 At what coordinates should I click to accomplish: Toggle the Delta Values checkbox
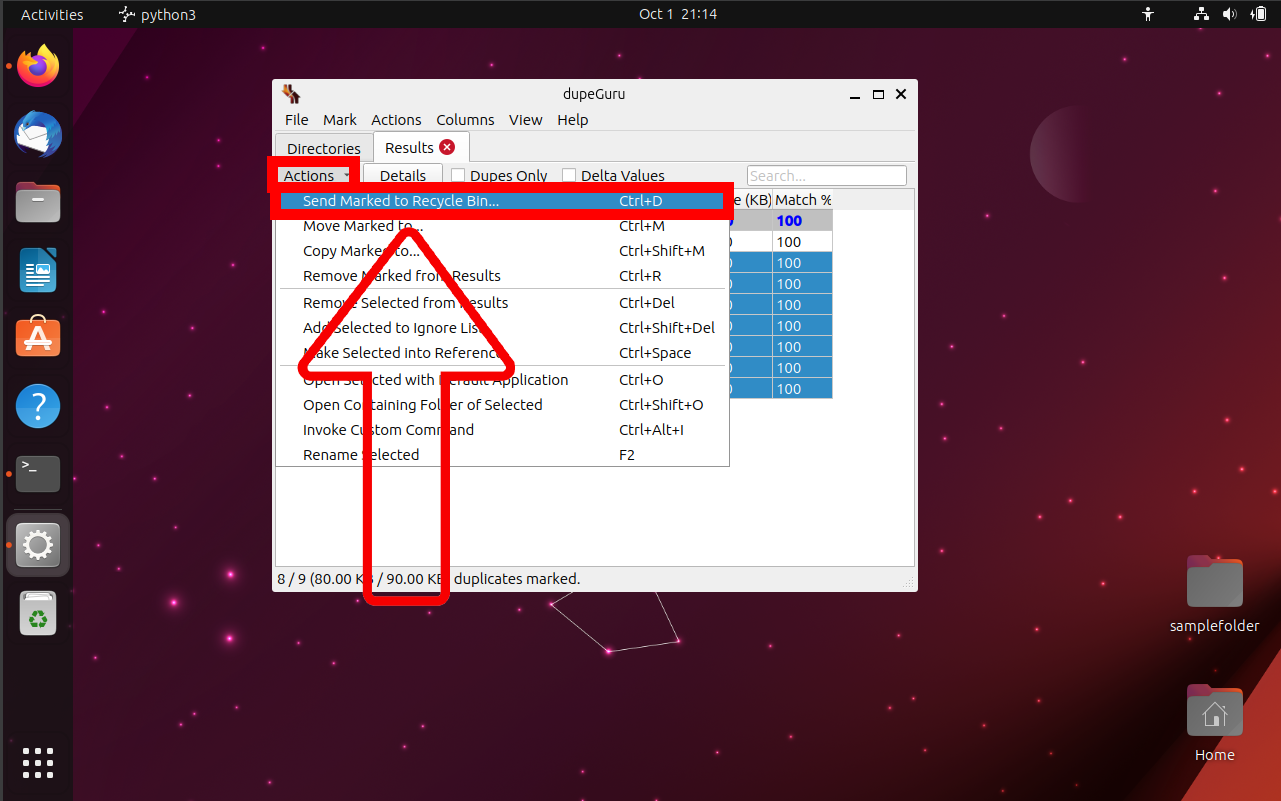[x=569, y=175]
